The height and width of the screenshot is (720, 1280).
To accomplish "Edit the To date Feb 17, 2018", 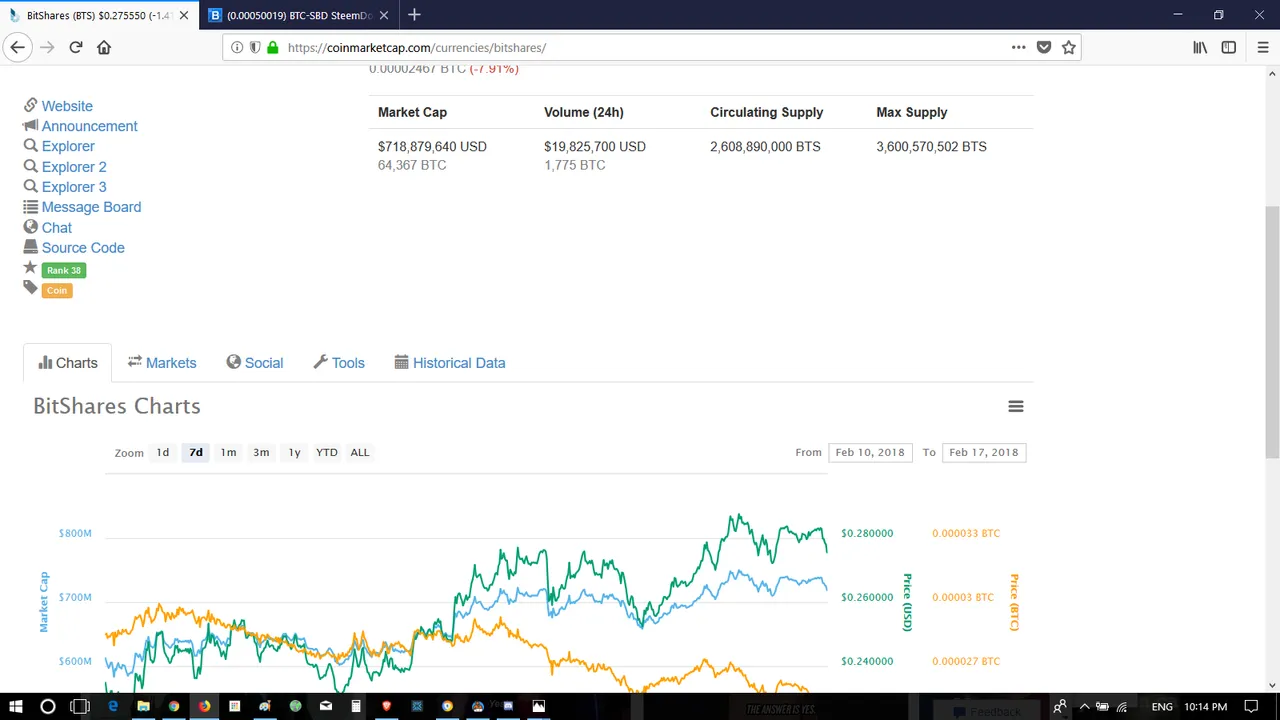I will (x=984, y=452).
